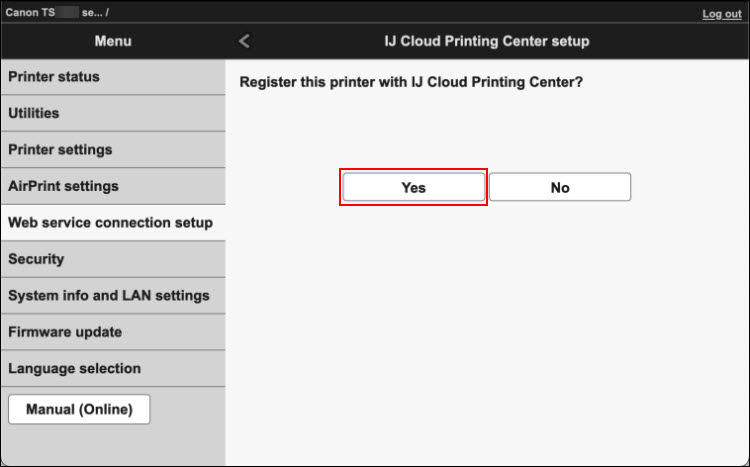This screenshot has width=750, height=467.
Task: Open Language selection
Action: [x=112, y=368]
